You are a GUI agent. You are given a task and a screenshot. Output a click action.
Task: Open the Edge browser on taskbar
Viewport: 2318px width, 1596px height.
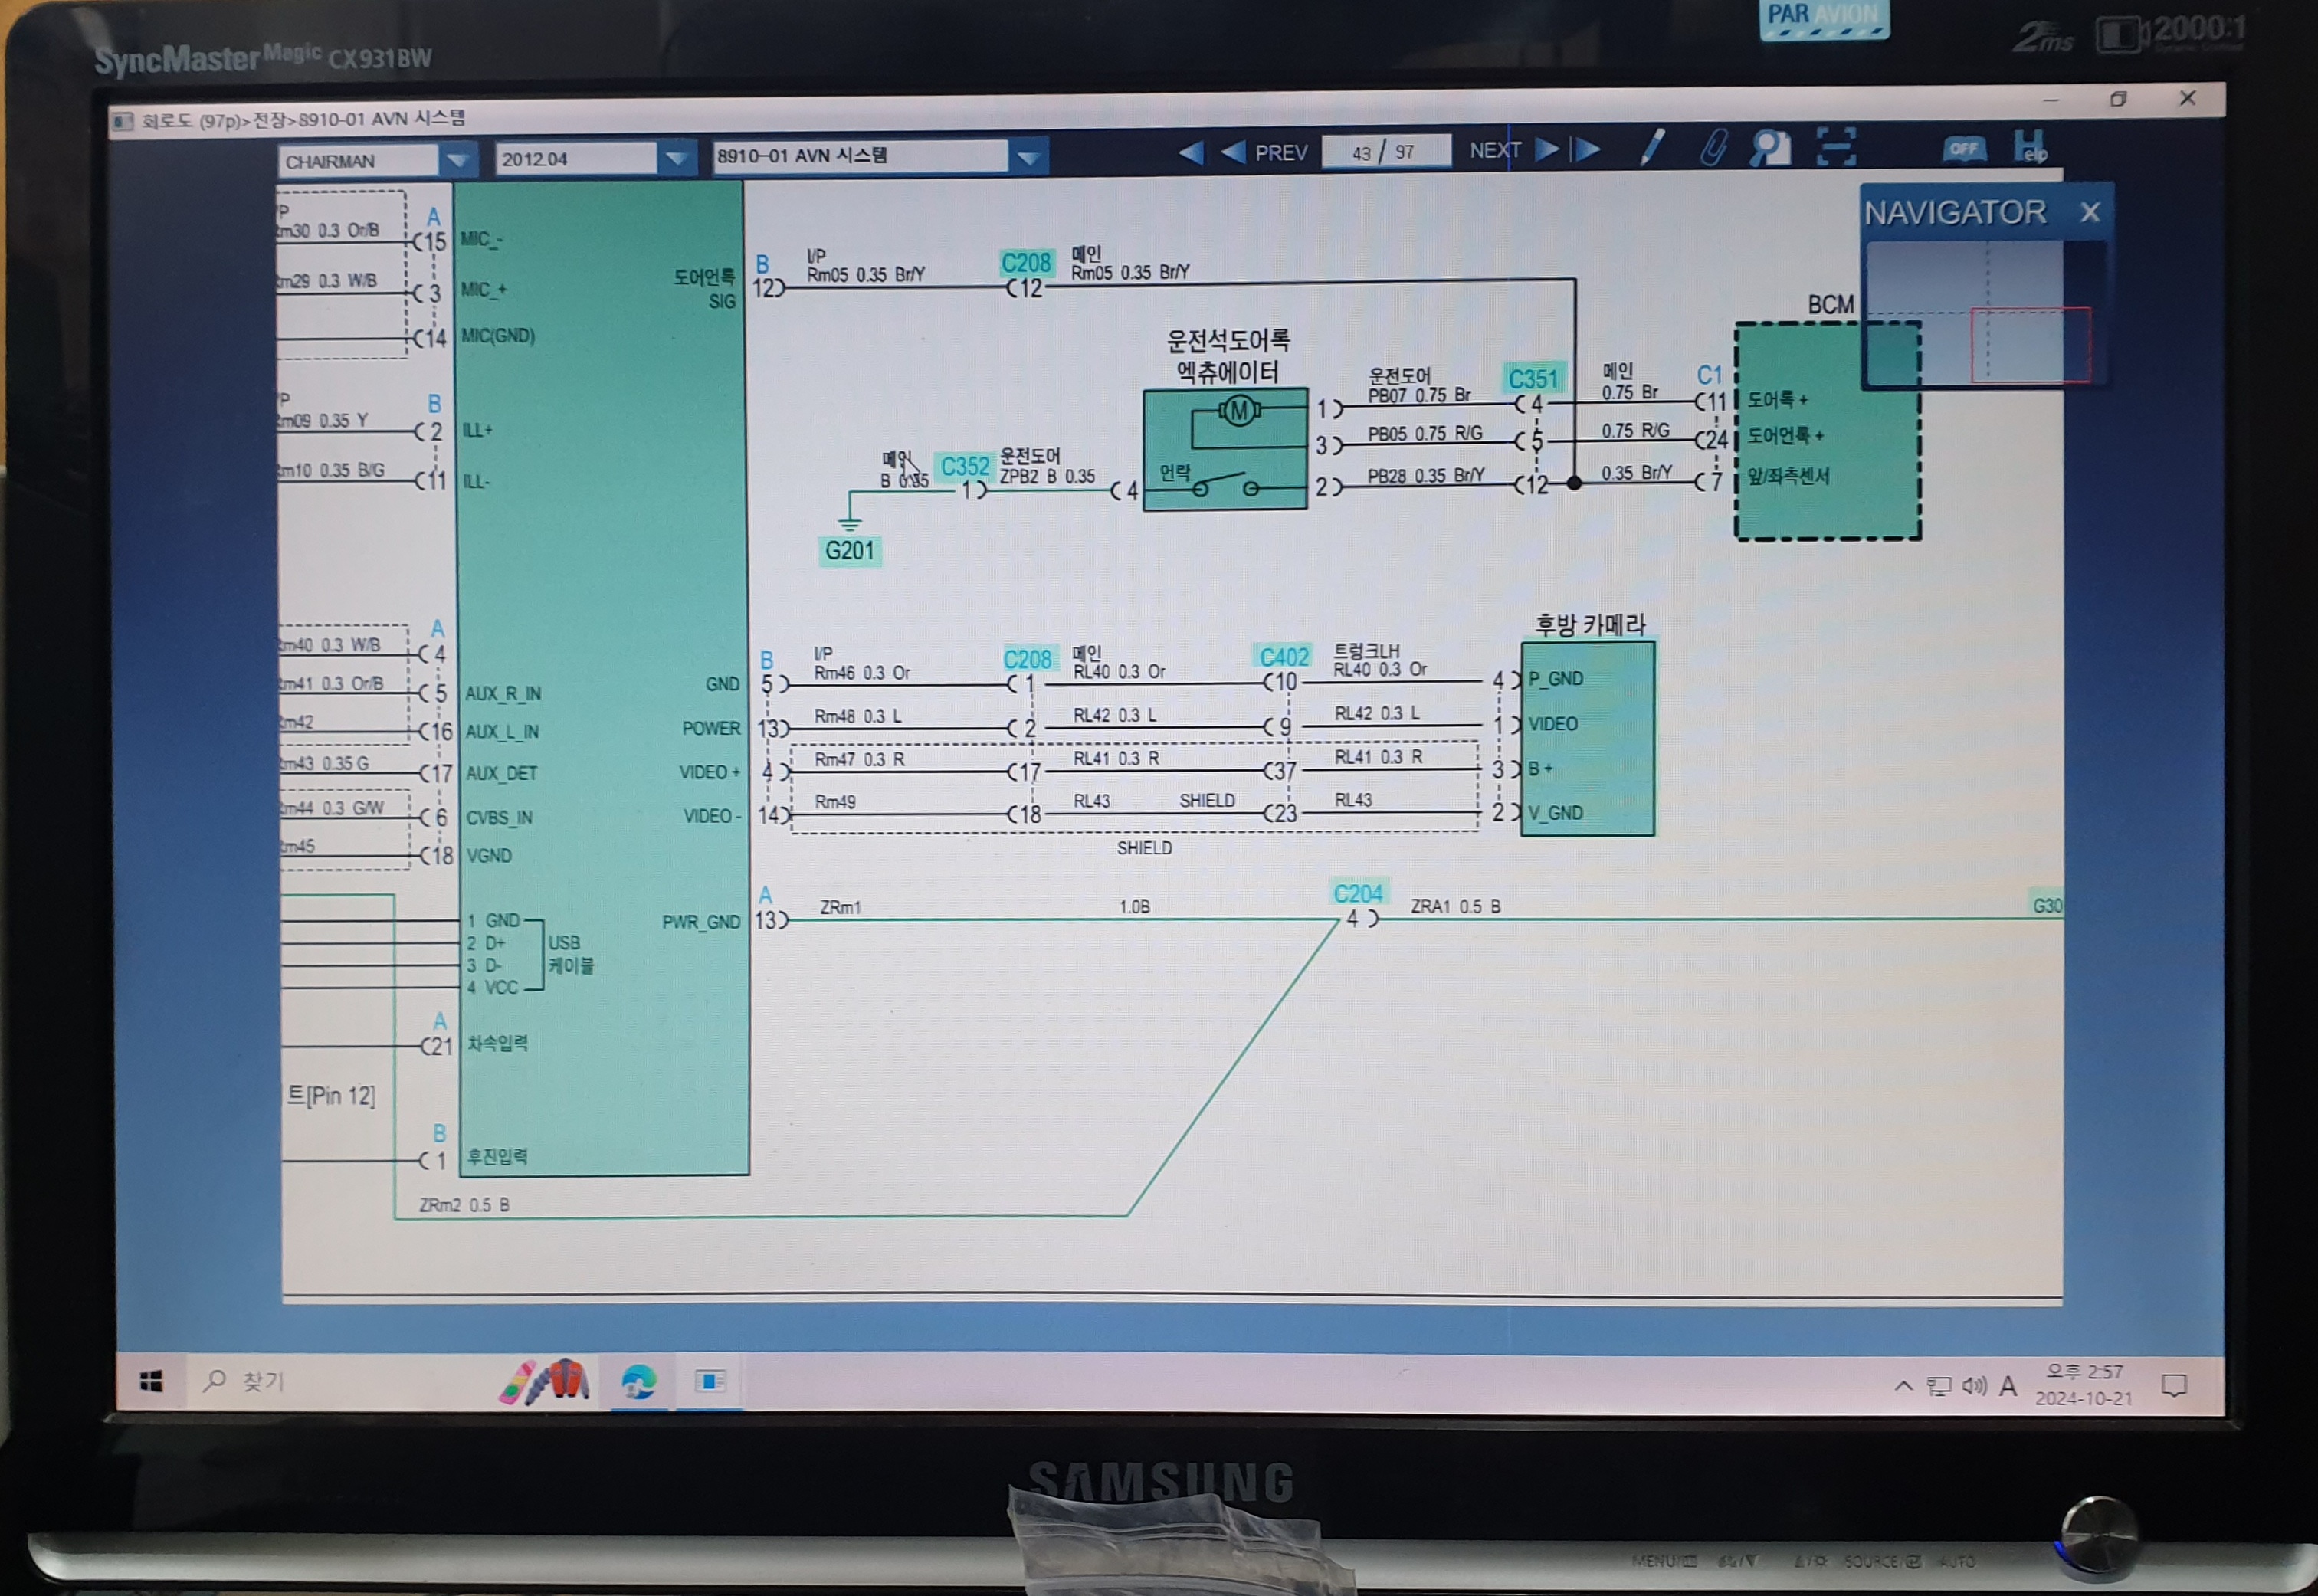pyautogui.click(x=638, y=1381)
